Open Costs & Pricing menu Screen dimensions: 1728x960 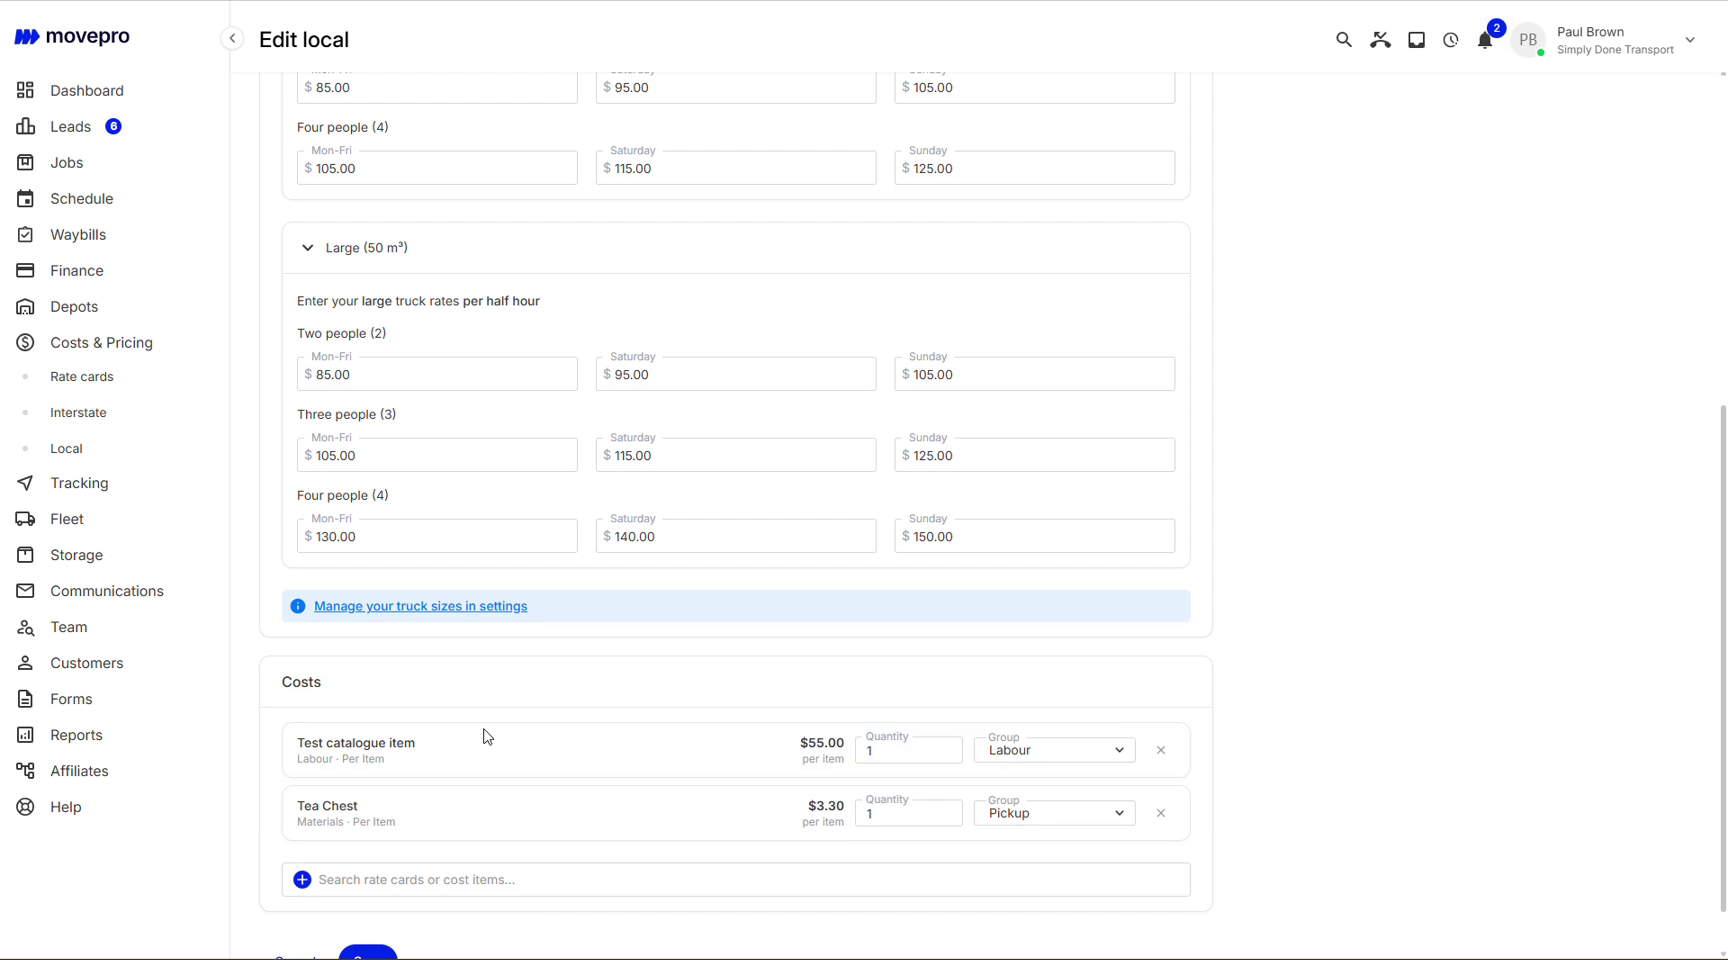click(x=101, y=343)
